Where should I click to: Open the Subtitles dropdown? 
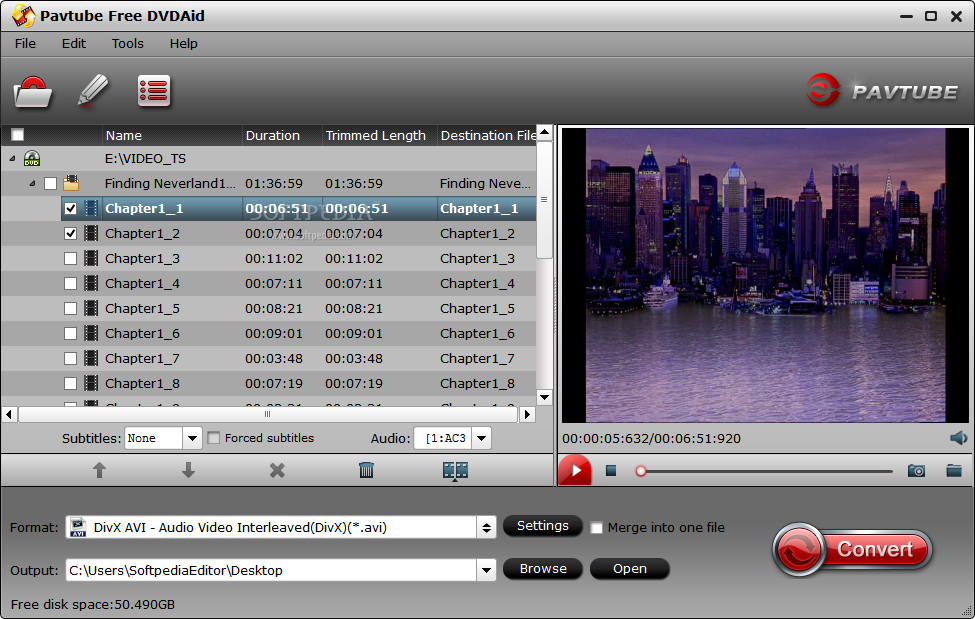[x=192, y=438]
